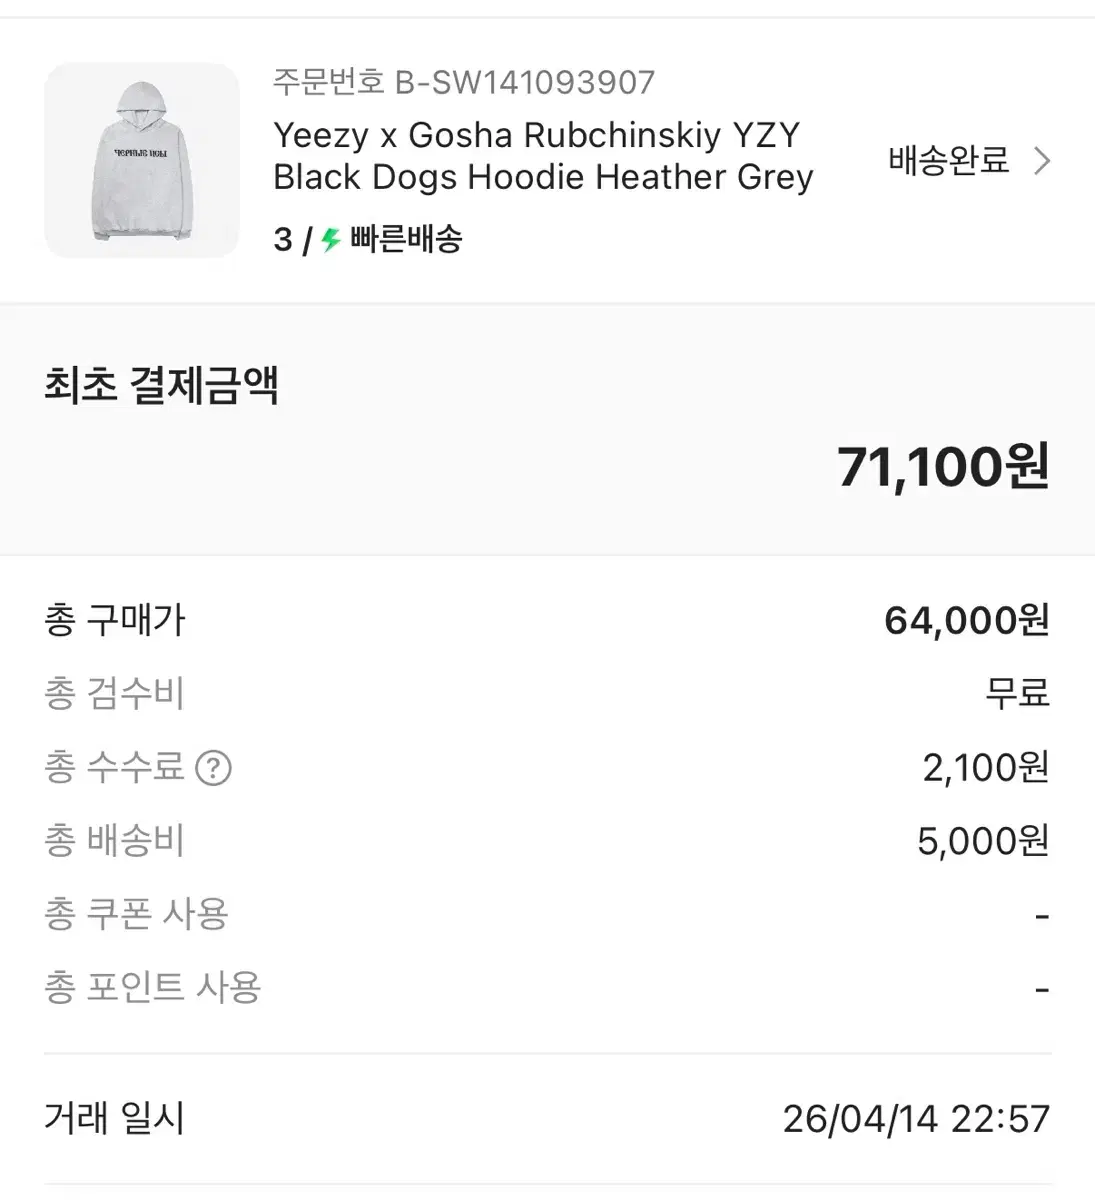Tap the grey hoodie product thumbnail
The width and height of the screenshot is (1095, 1200).
coord(142,160)
